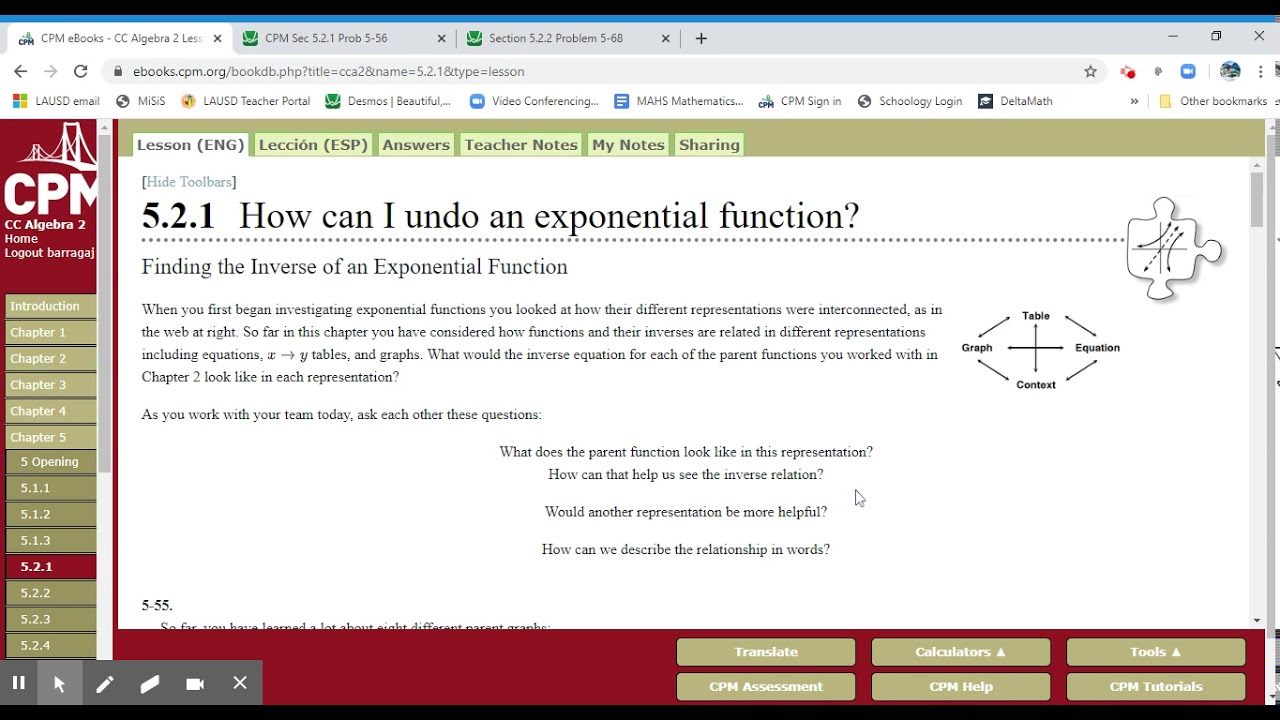Screen dimensions: 1280x720
Task: Open 5 Opening in the sidebar
Action: point(50,462)
